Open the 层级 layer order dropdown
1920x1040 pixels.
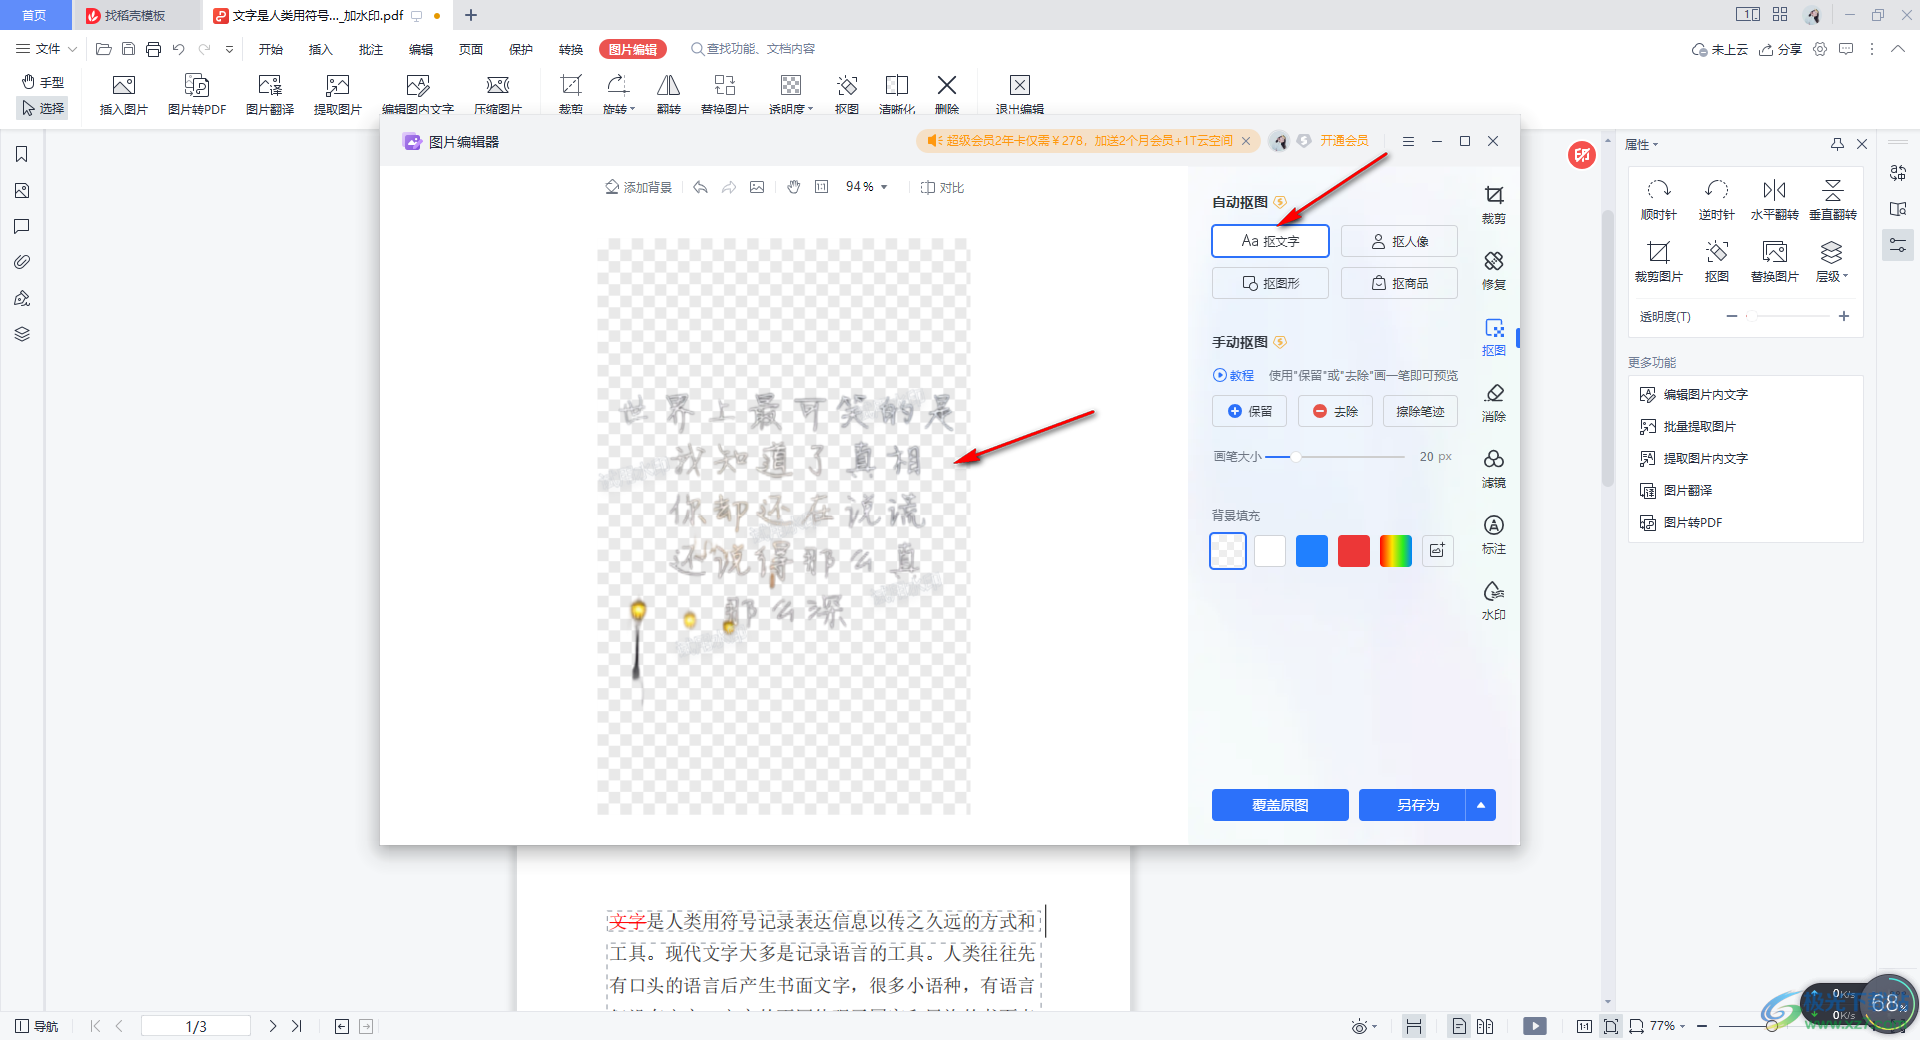pyautogui.click(x=1832, y=262)
